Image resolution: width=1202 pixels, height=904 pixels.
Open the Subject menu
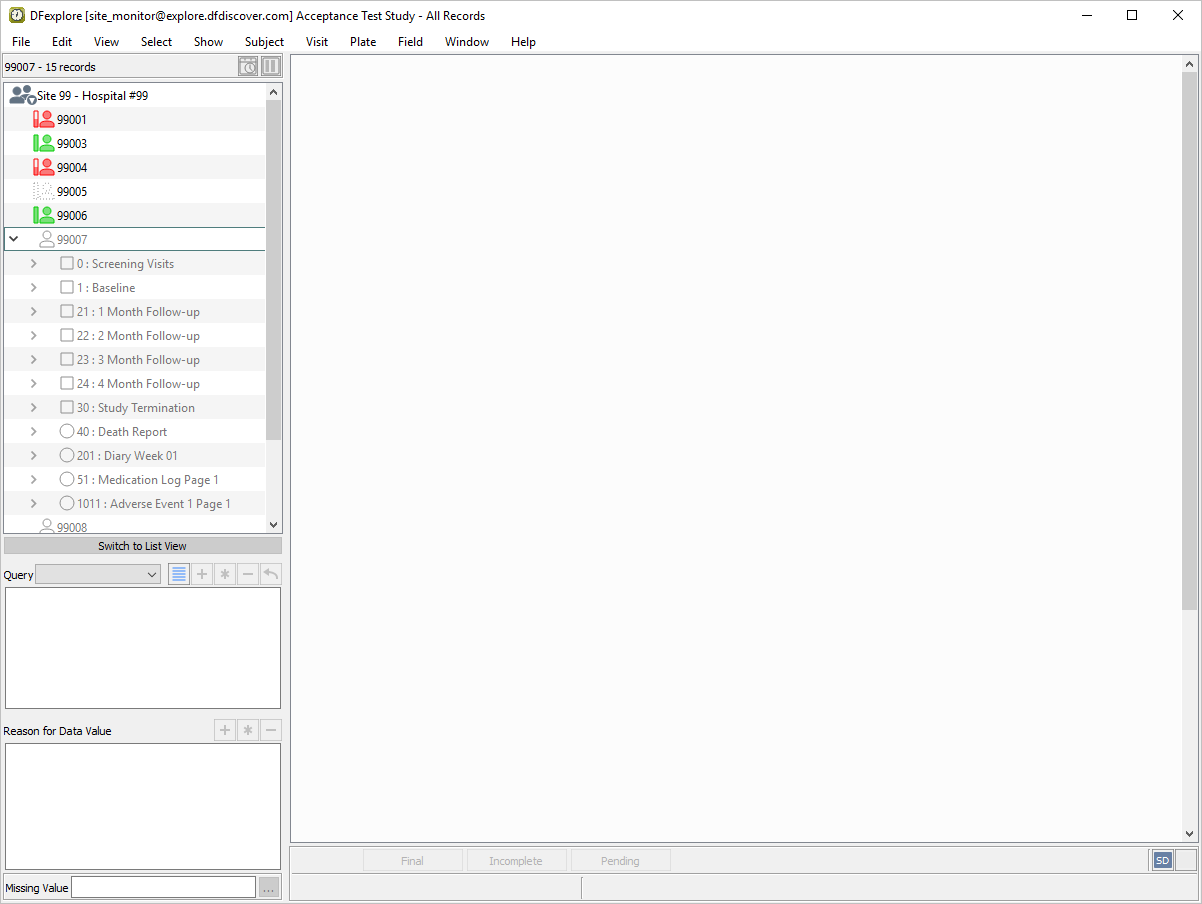(x=264, y=42)
